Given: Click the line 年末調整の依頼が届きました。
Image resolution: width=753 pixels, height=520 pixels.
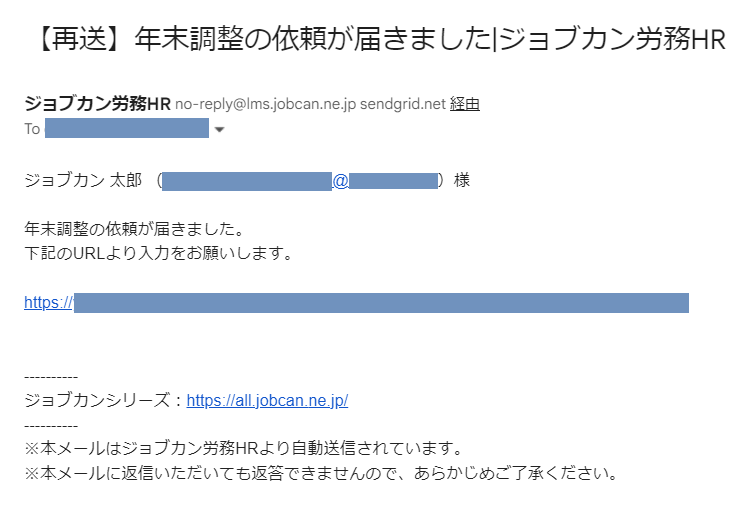Looking at the screenshot, I should pos(134,229).
